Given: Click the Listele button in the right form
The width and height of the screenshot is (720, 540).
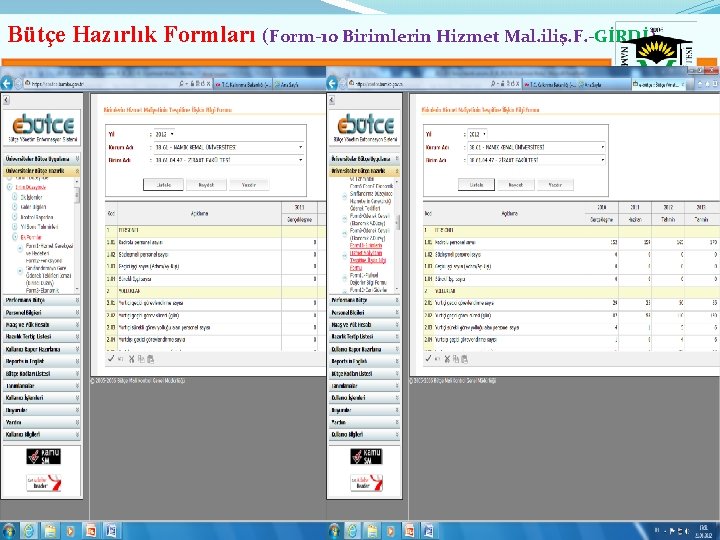Looking at the screenshot, I should [476, 185].
